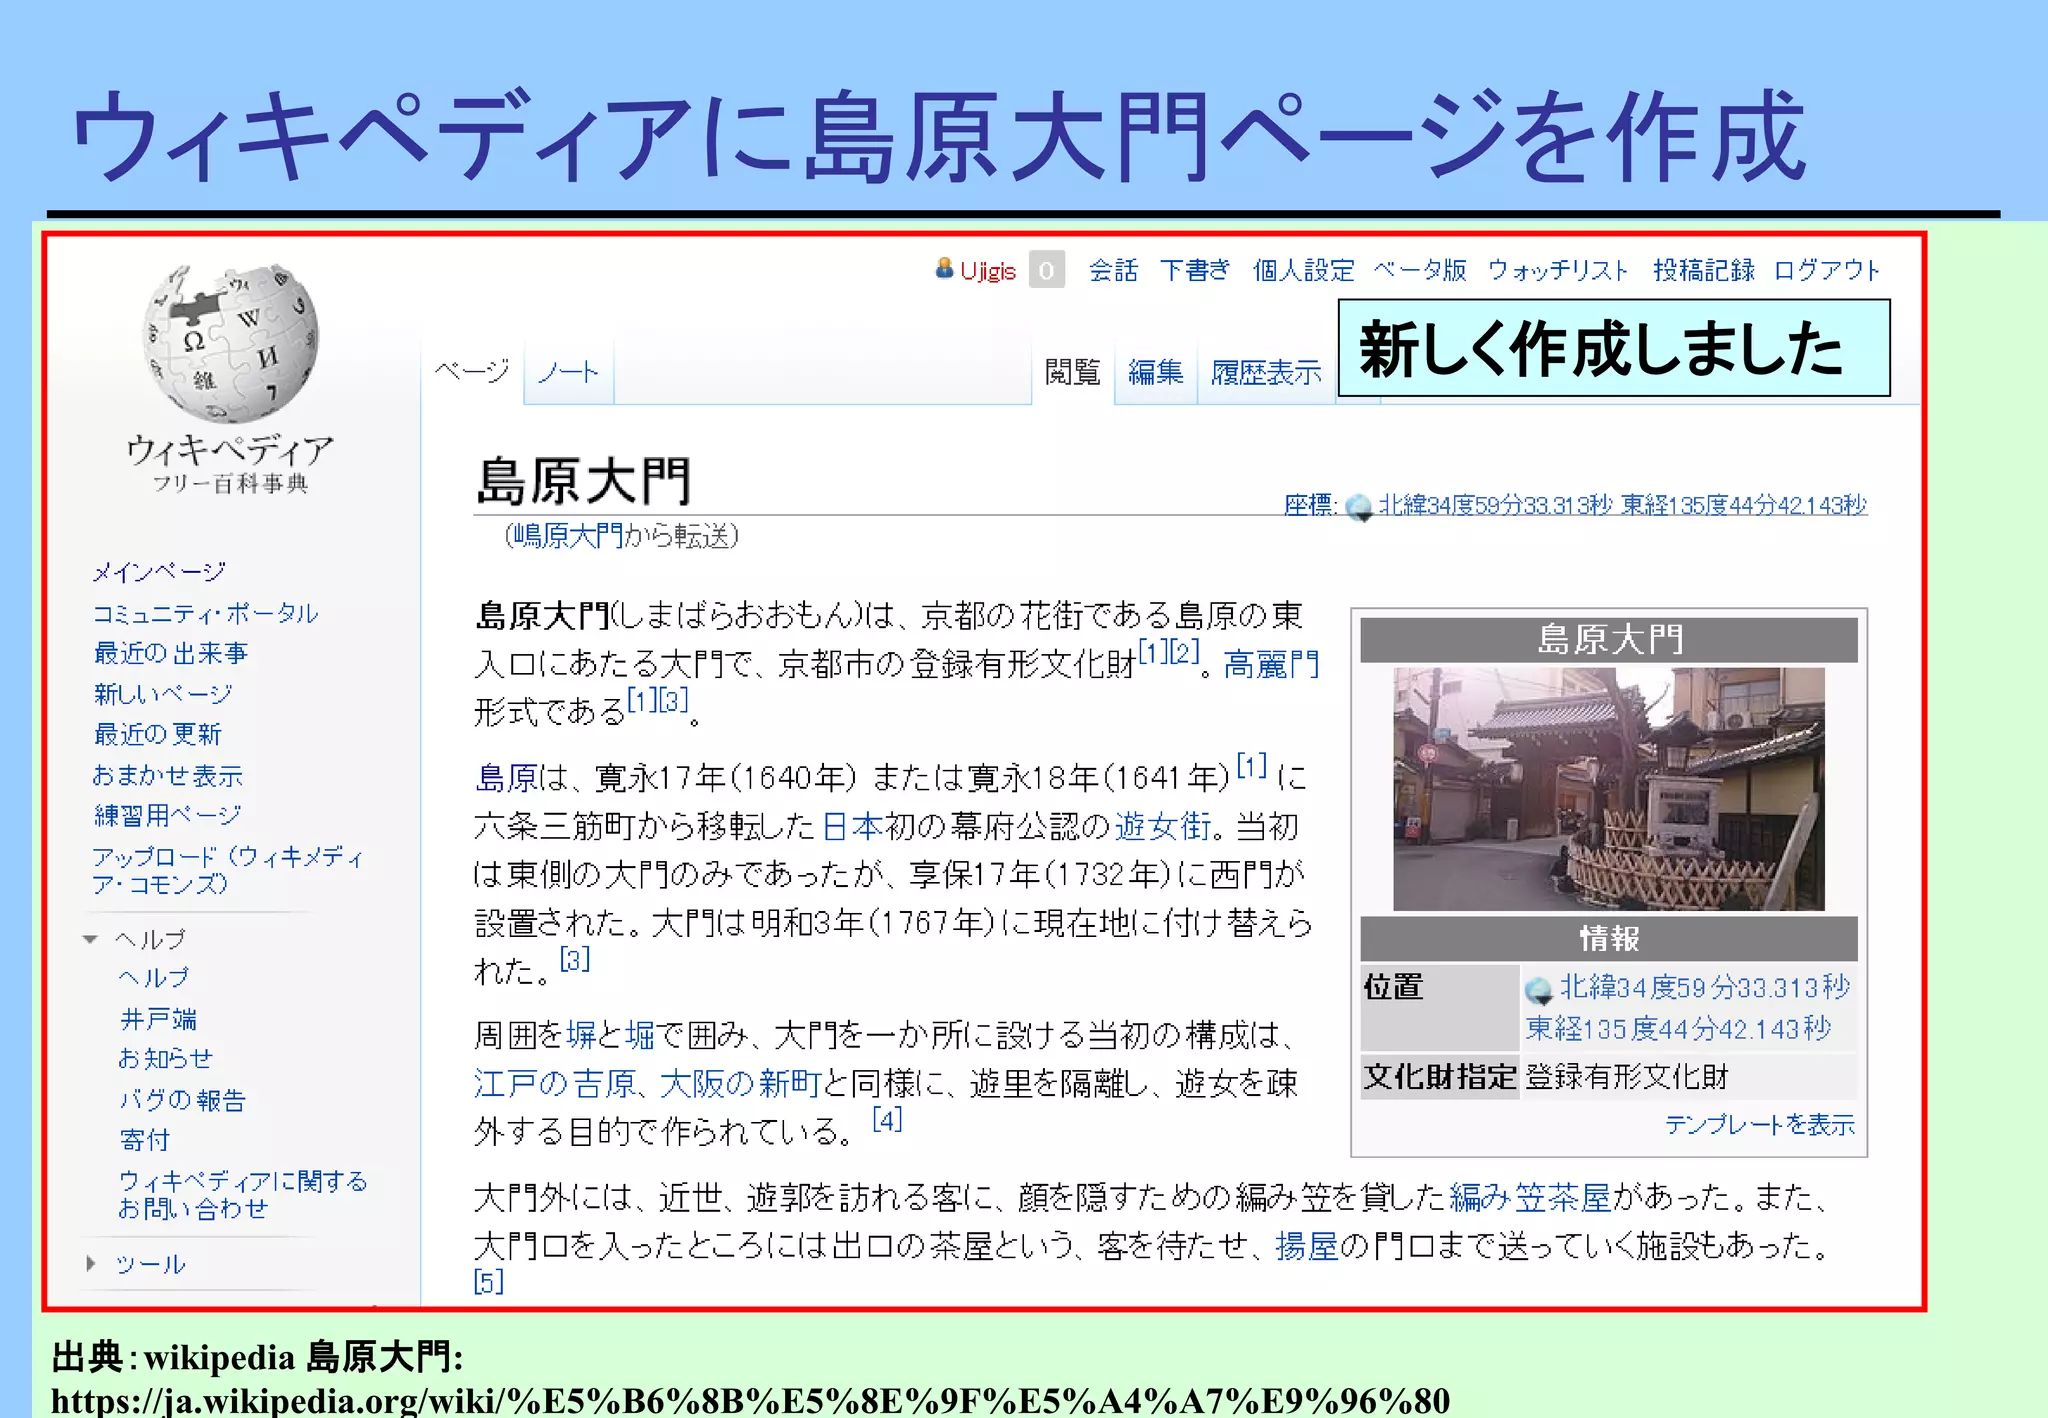
Task: Click the 登録有形文化財 infobox value
Action: [x=1627, y=1077]
